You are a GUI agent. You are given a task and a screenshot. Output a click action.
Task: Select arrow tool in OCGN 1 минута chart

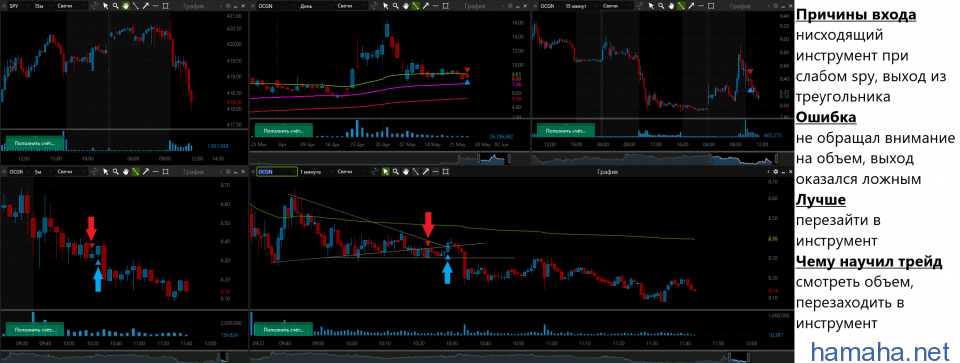coord(425,171)
